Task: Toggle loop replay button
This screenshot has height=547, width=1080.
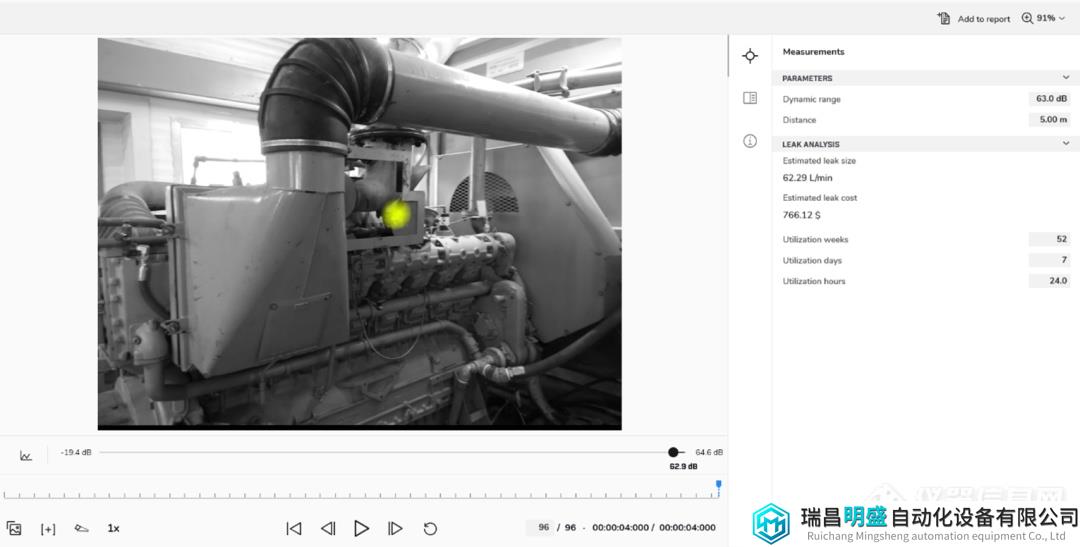Action: [x=430, y=528]
